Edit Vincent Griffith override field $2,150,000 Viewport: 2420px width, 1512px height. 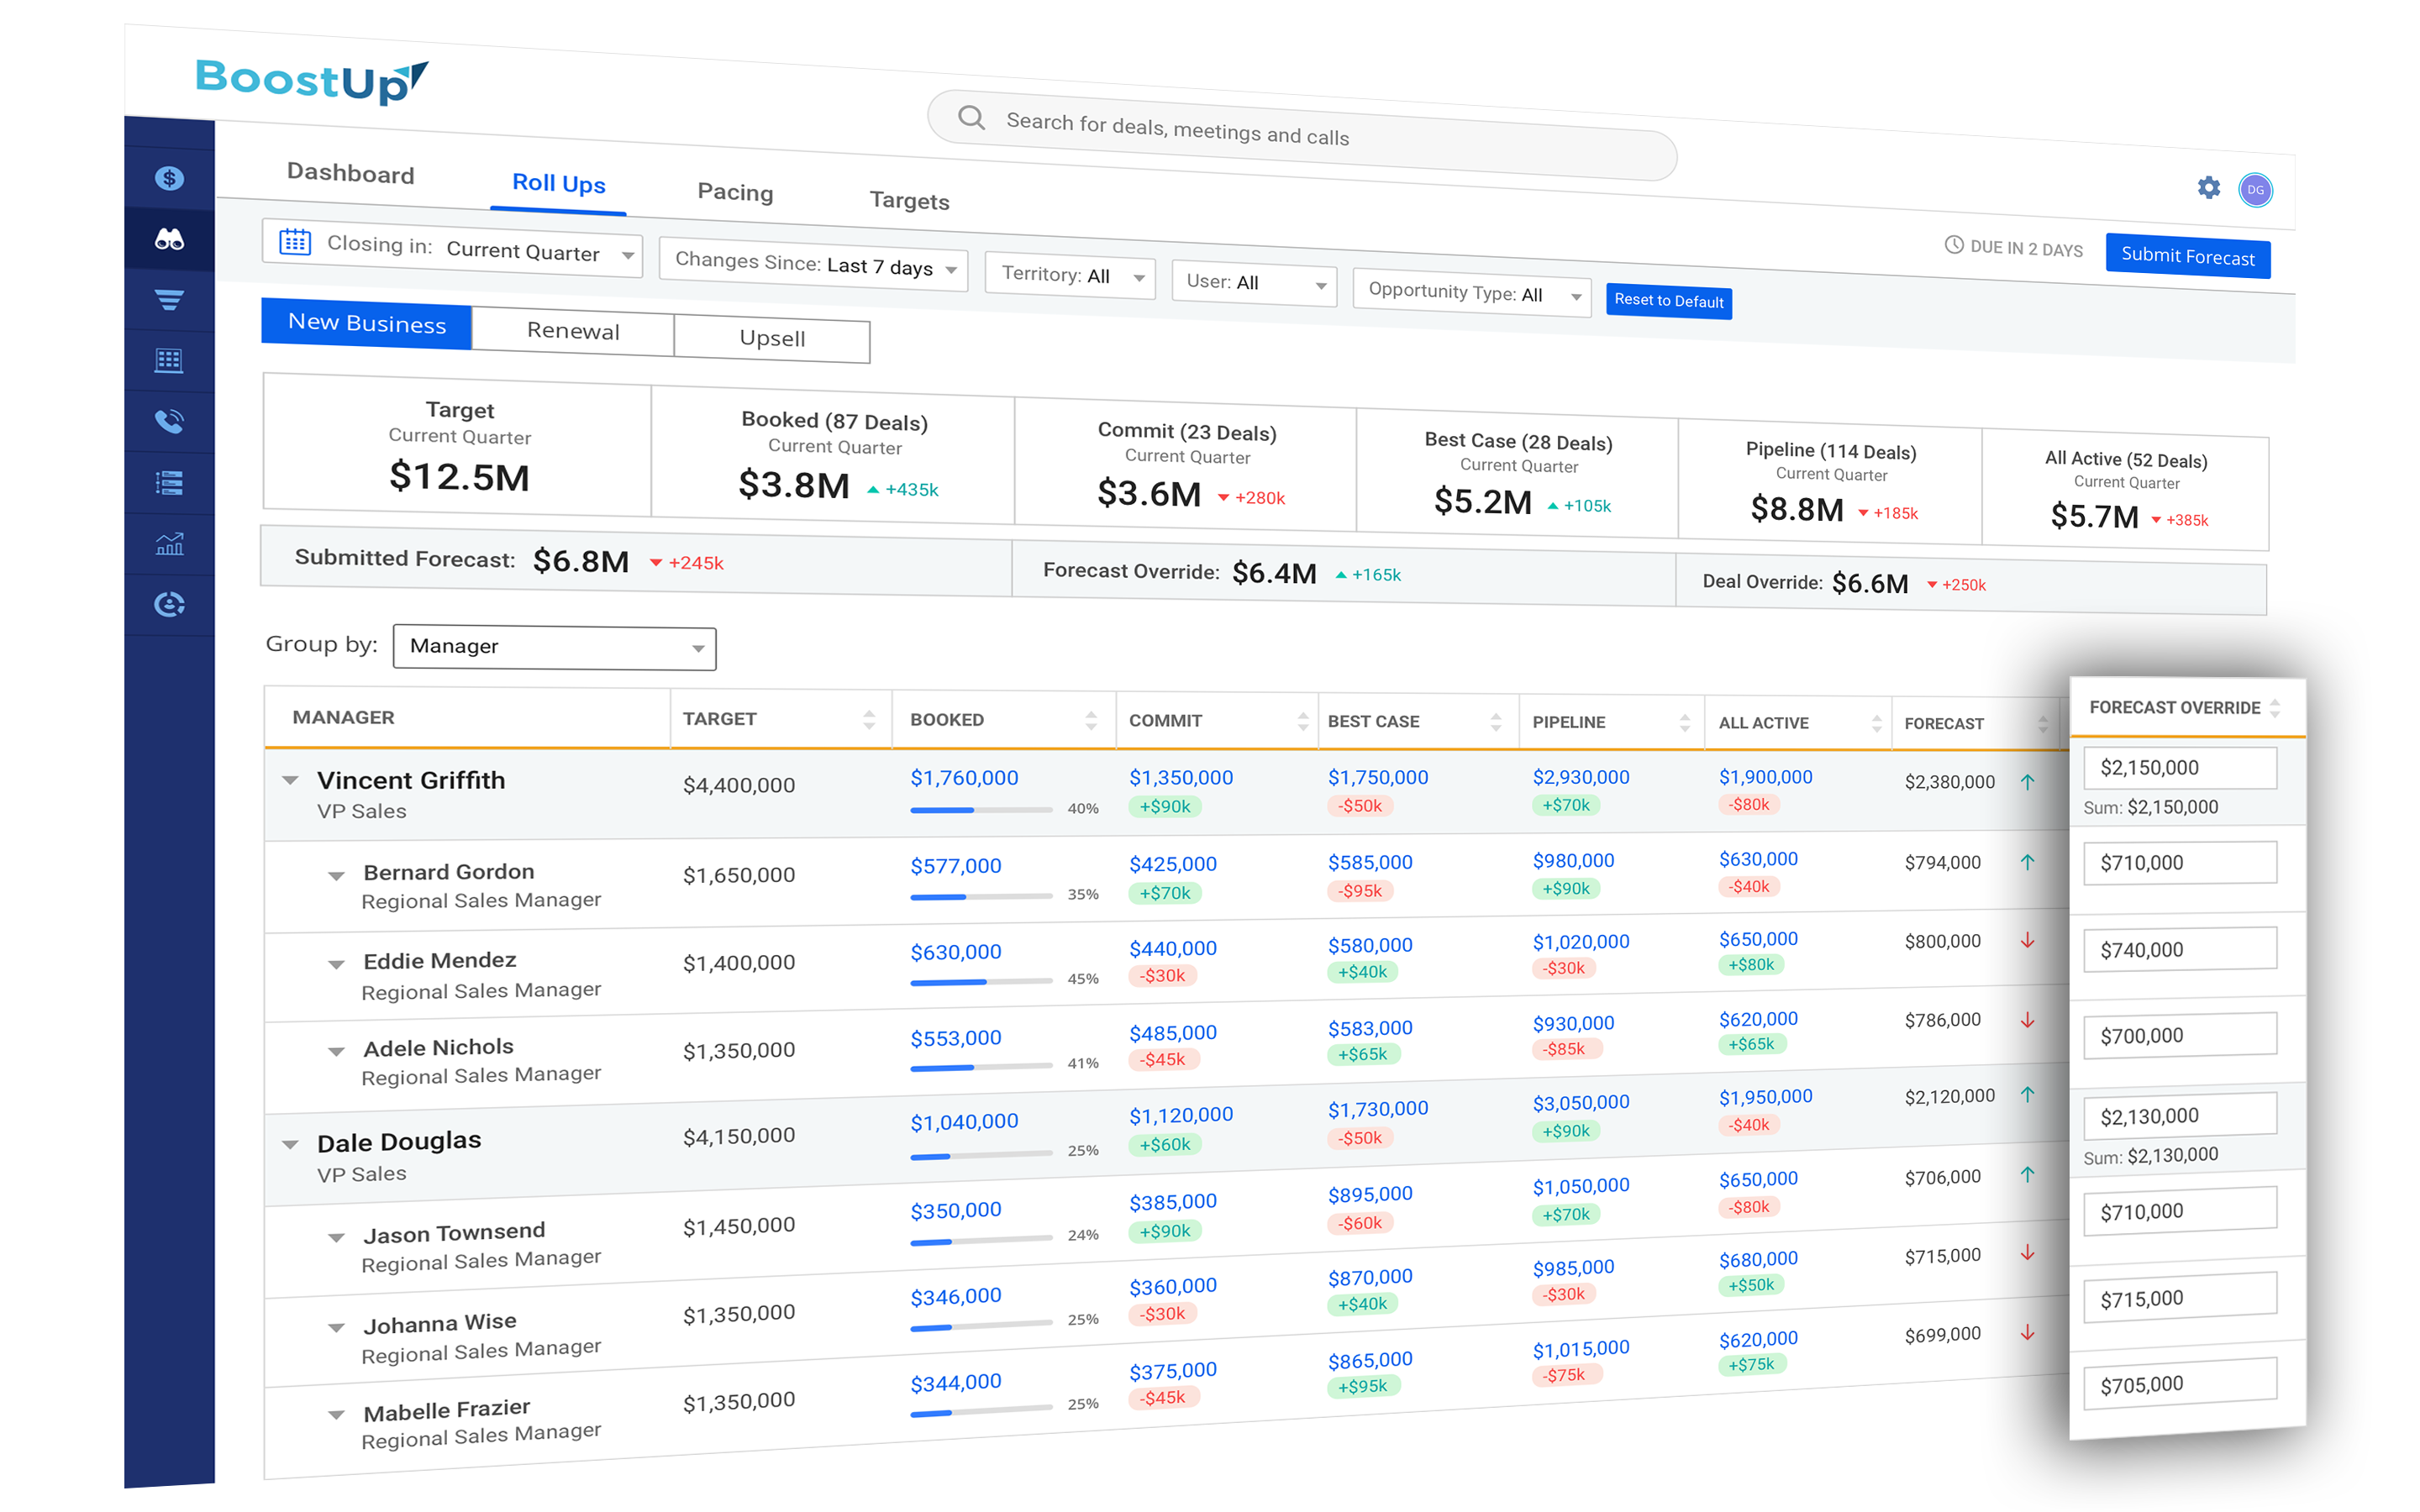click(2180, 768)
